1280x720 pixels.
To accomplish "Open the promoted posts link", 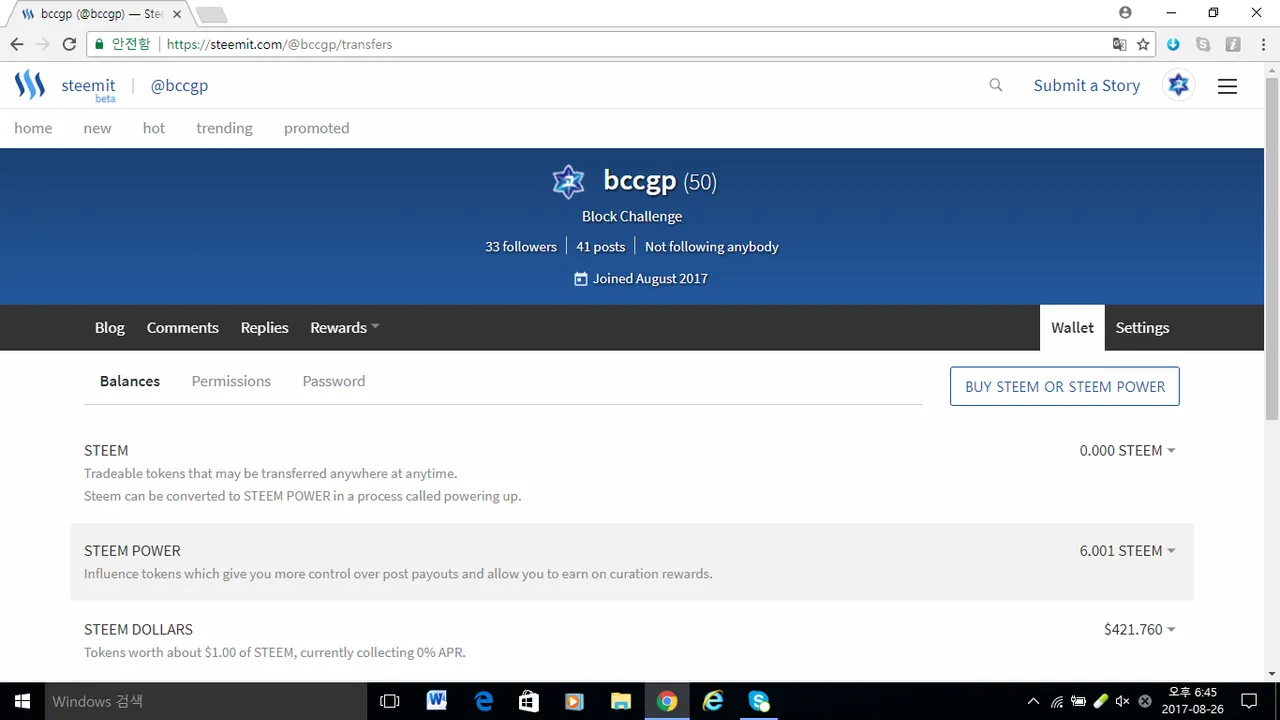I will click(x=316, y=128).
